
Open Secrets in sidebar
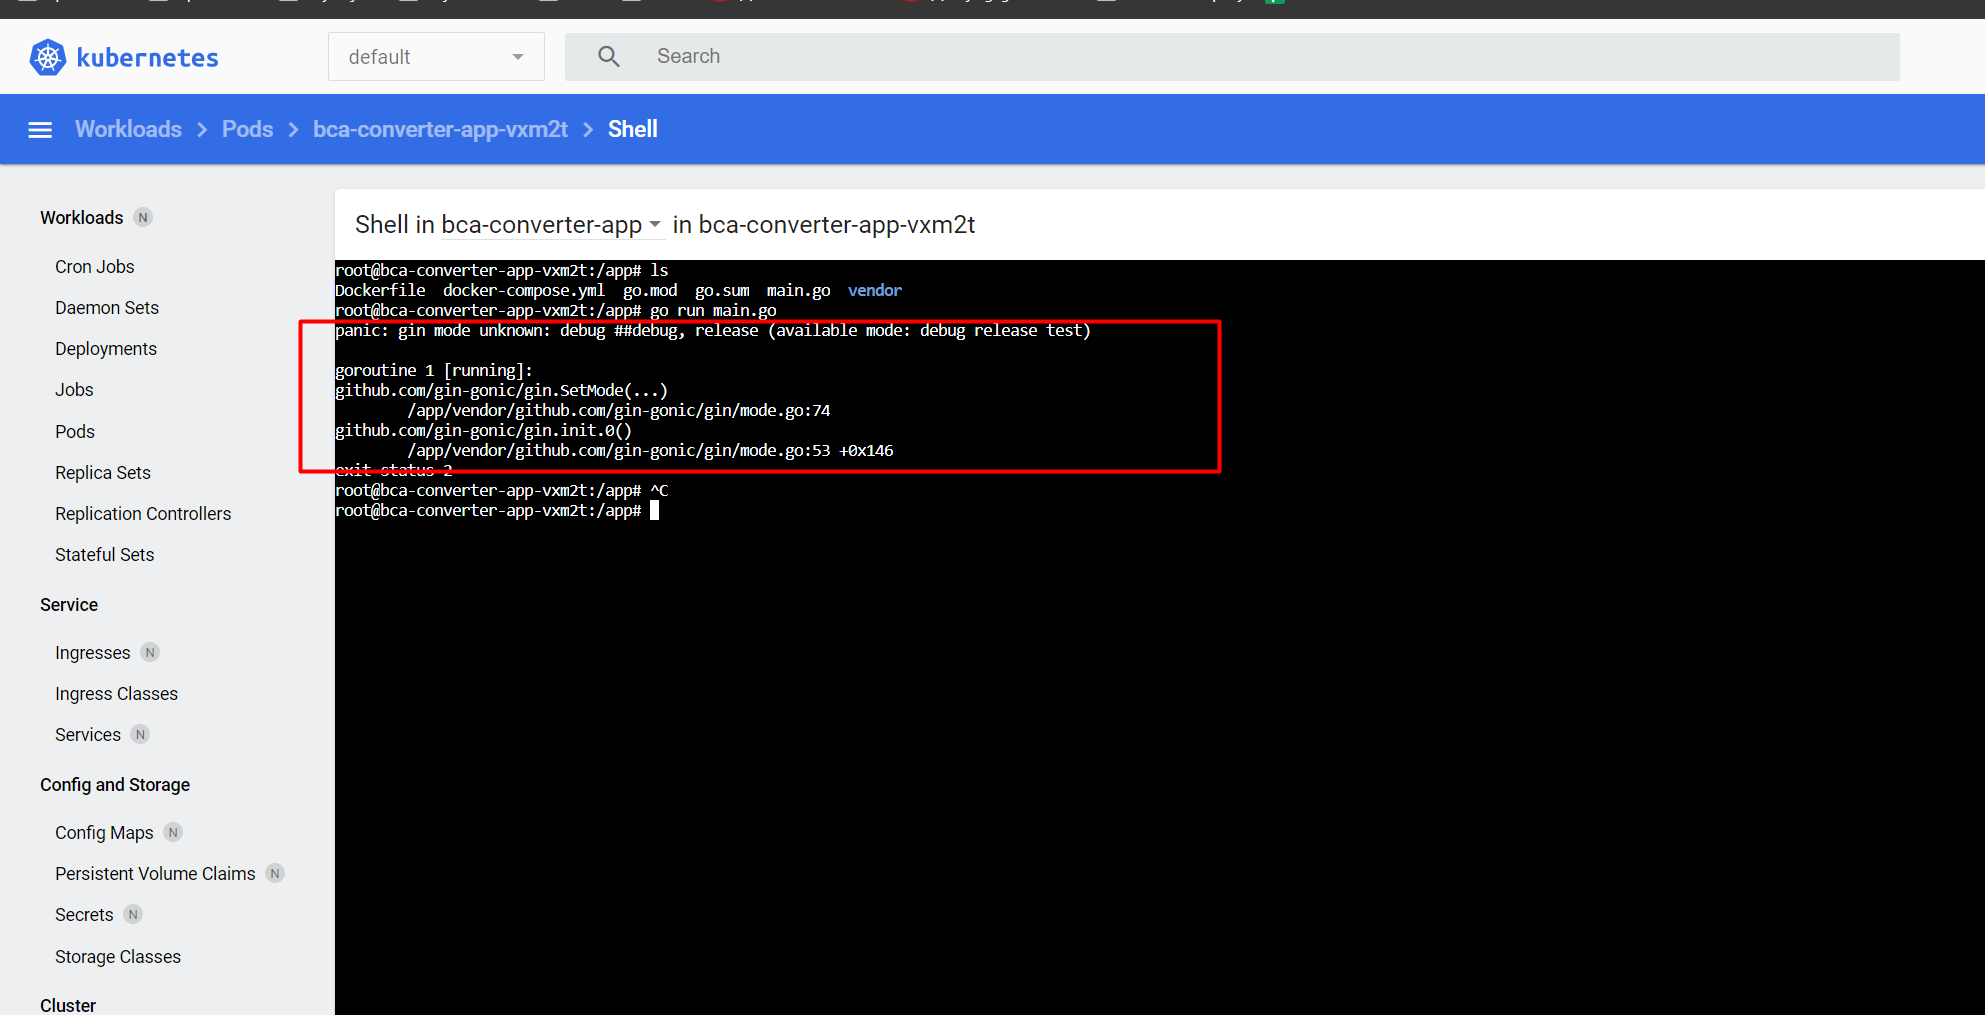tap(84, 915)
